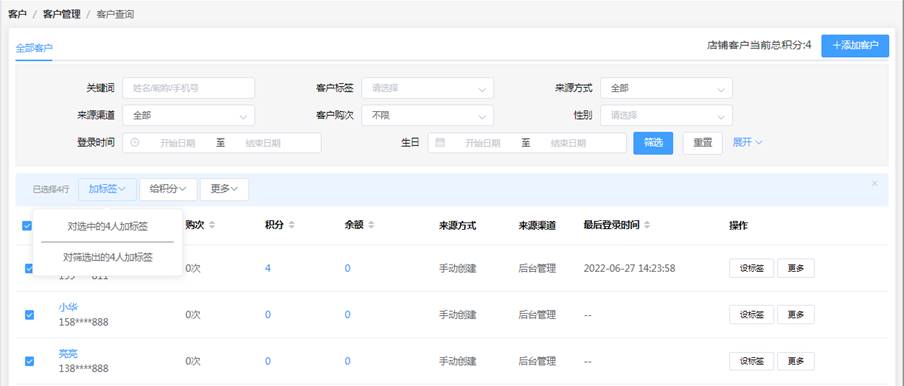Open the 性别 dropdown
The height and width of the screenshot is (386, 904).
pyautogui.click(x=666, y=115)
